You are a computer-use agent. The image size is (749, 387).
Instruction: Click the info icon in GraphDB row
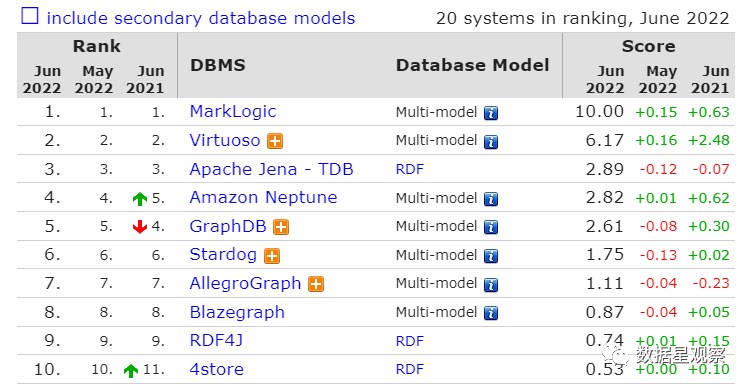tap(491, 228)
